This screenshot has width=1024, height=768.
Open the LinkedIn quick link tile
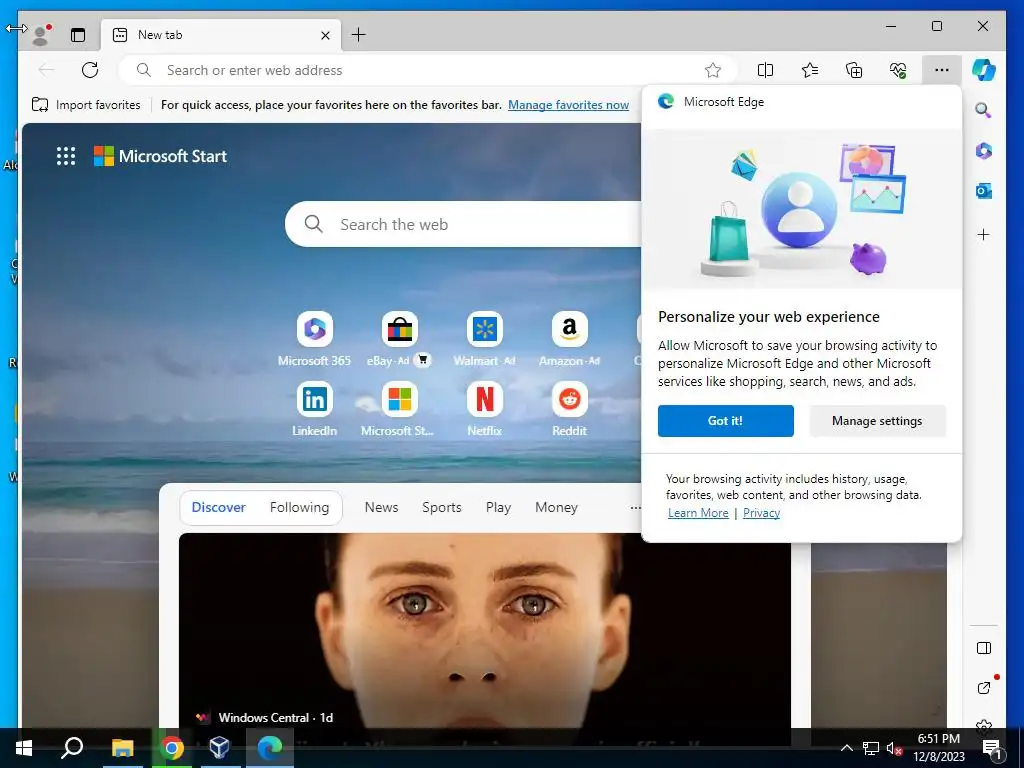click(314, 409)
